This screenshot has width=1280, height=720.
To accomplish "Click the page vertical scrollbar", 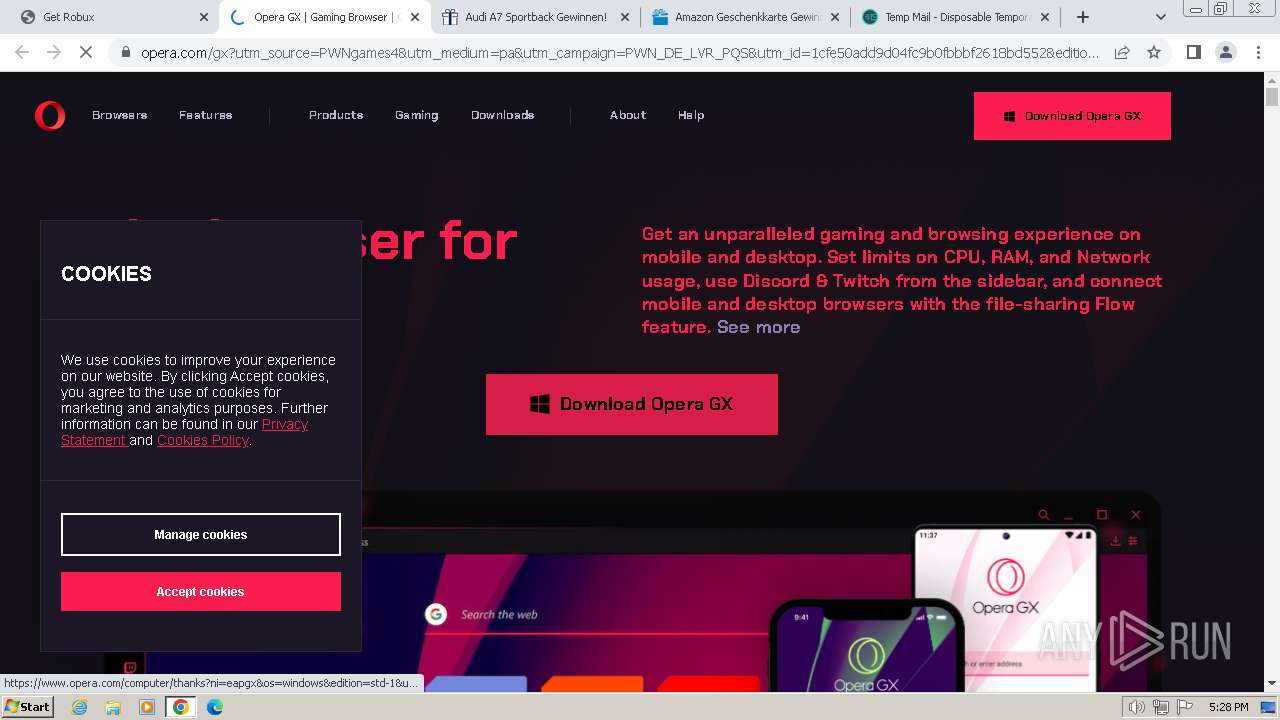I will click(x=1272, y=97).
